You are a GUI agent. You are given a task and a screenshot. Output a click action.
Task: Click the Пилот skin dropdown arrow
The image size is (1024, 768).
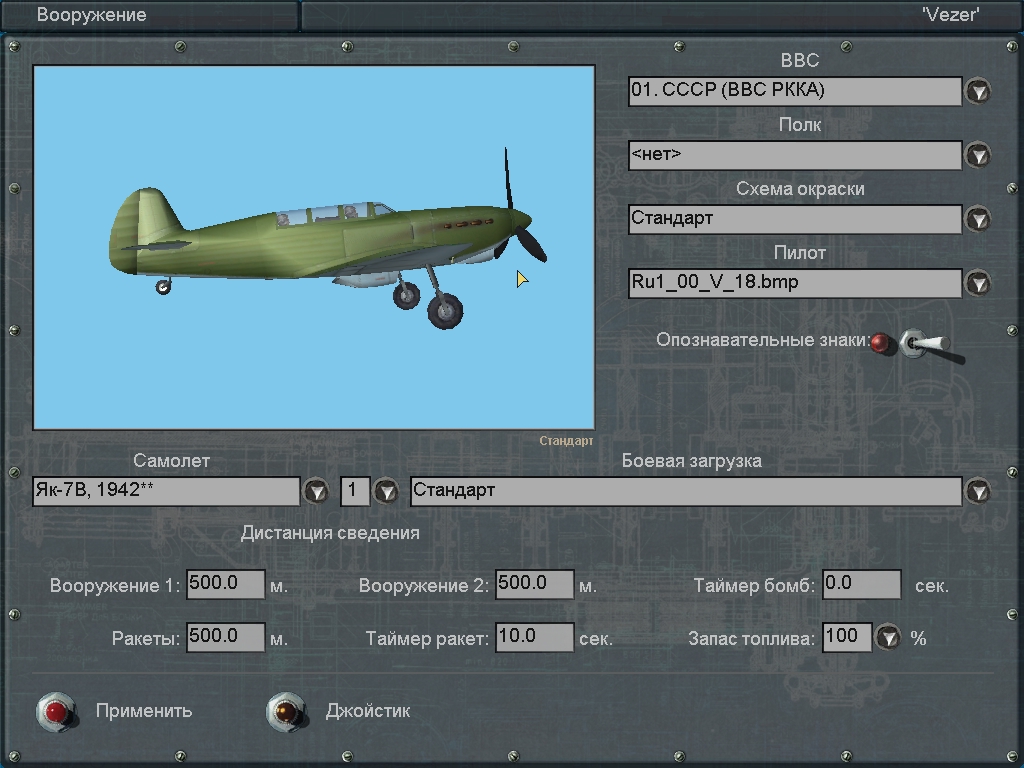point(977,283)
